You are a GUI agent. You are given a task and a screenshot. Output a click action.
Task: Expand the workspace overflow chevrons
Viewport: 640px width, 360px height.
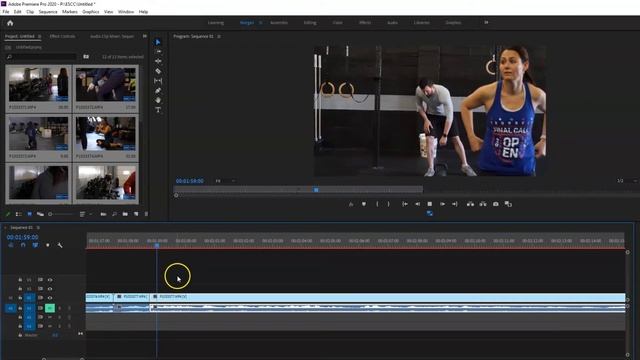(x=486, y=22)
